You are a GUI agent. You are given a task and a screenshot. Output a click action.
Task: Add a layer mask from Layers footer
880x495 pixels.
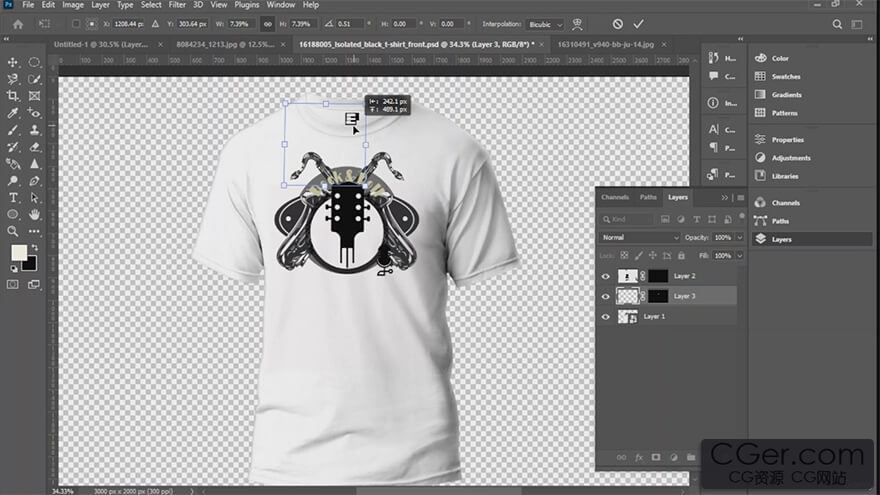(656, 457)
